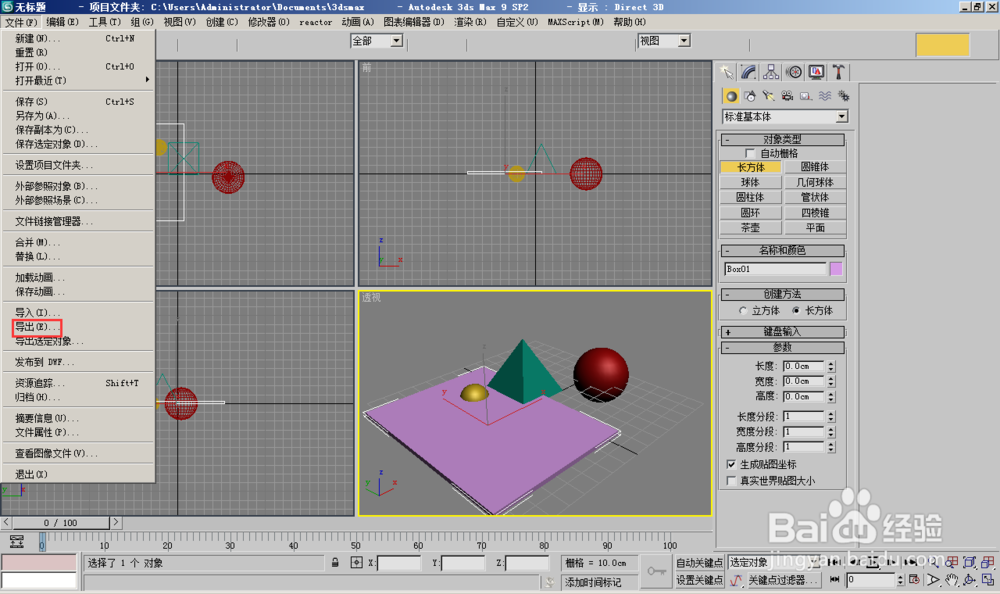Open the Utilities panel (hammer icon)
Viewport: 1000px width, 594px height.
840,72
